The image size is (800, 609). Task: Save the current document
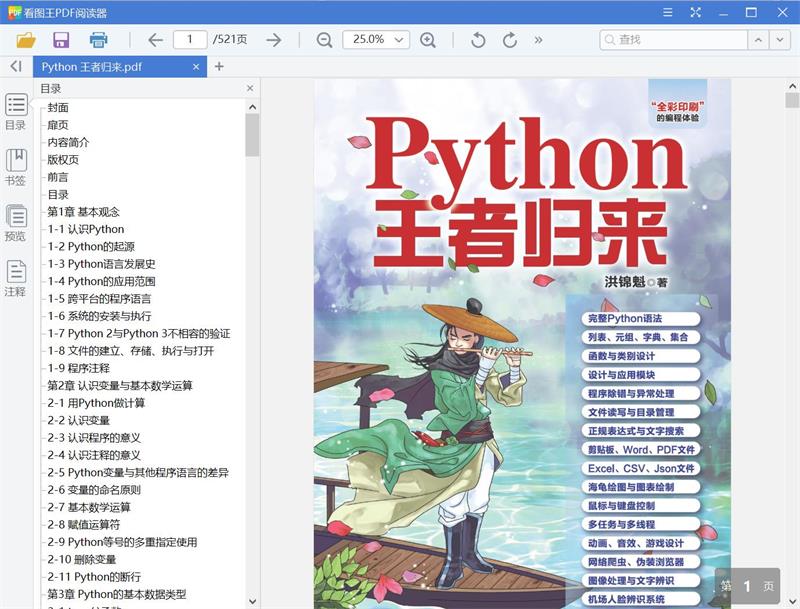point(60,40)
